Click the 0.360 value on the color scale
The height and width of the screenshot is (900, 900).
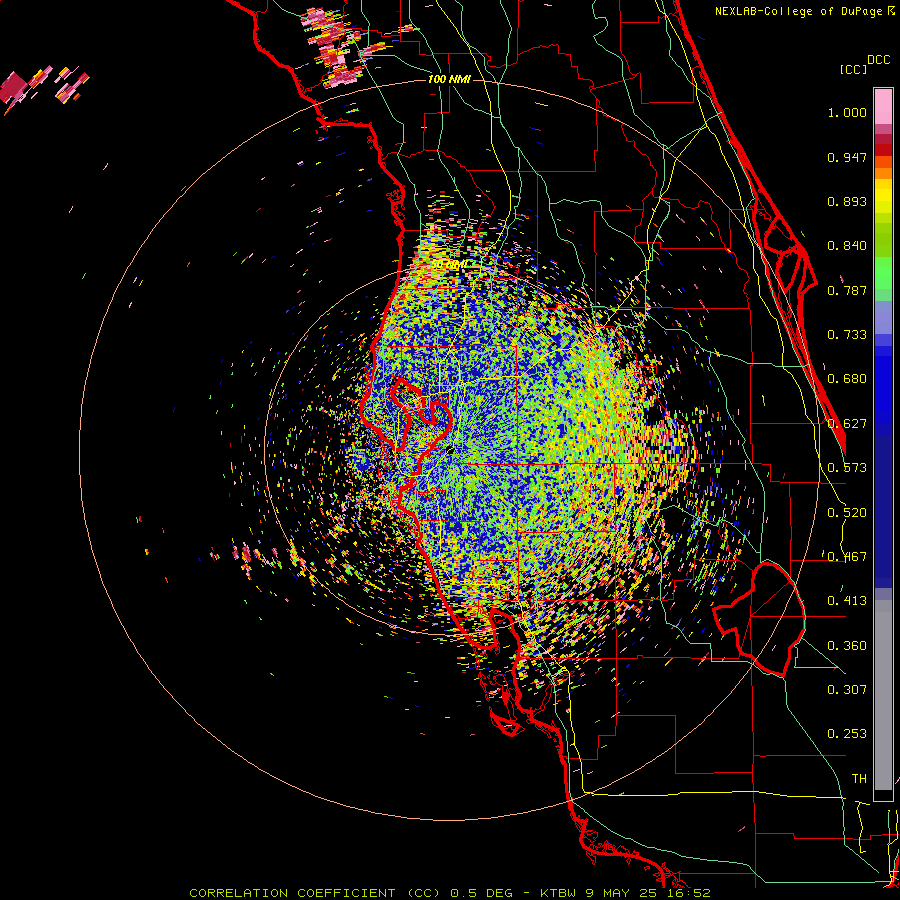[847, 646]
